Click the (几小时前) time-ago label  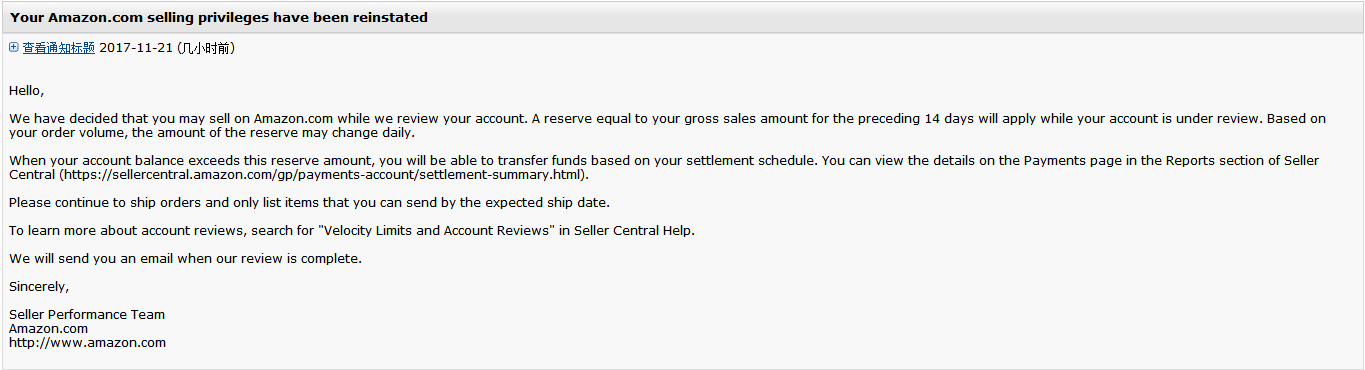tap(206, 48)
